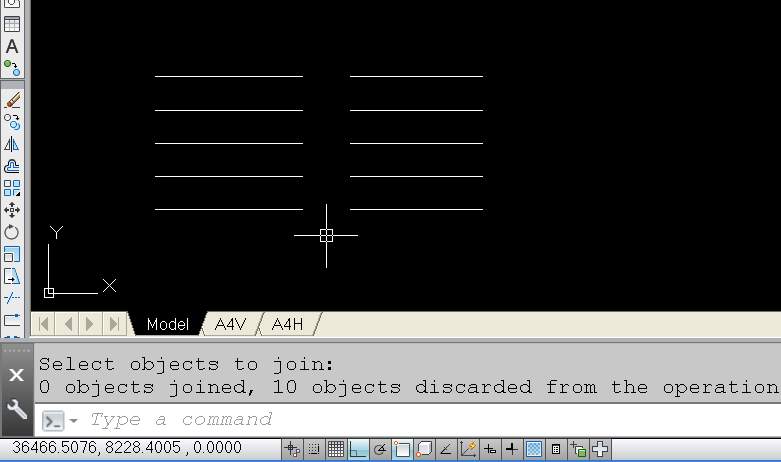Toggle Selection Cycling in status bar

click(x=578, y=450)
